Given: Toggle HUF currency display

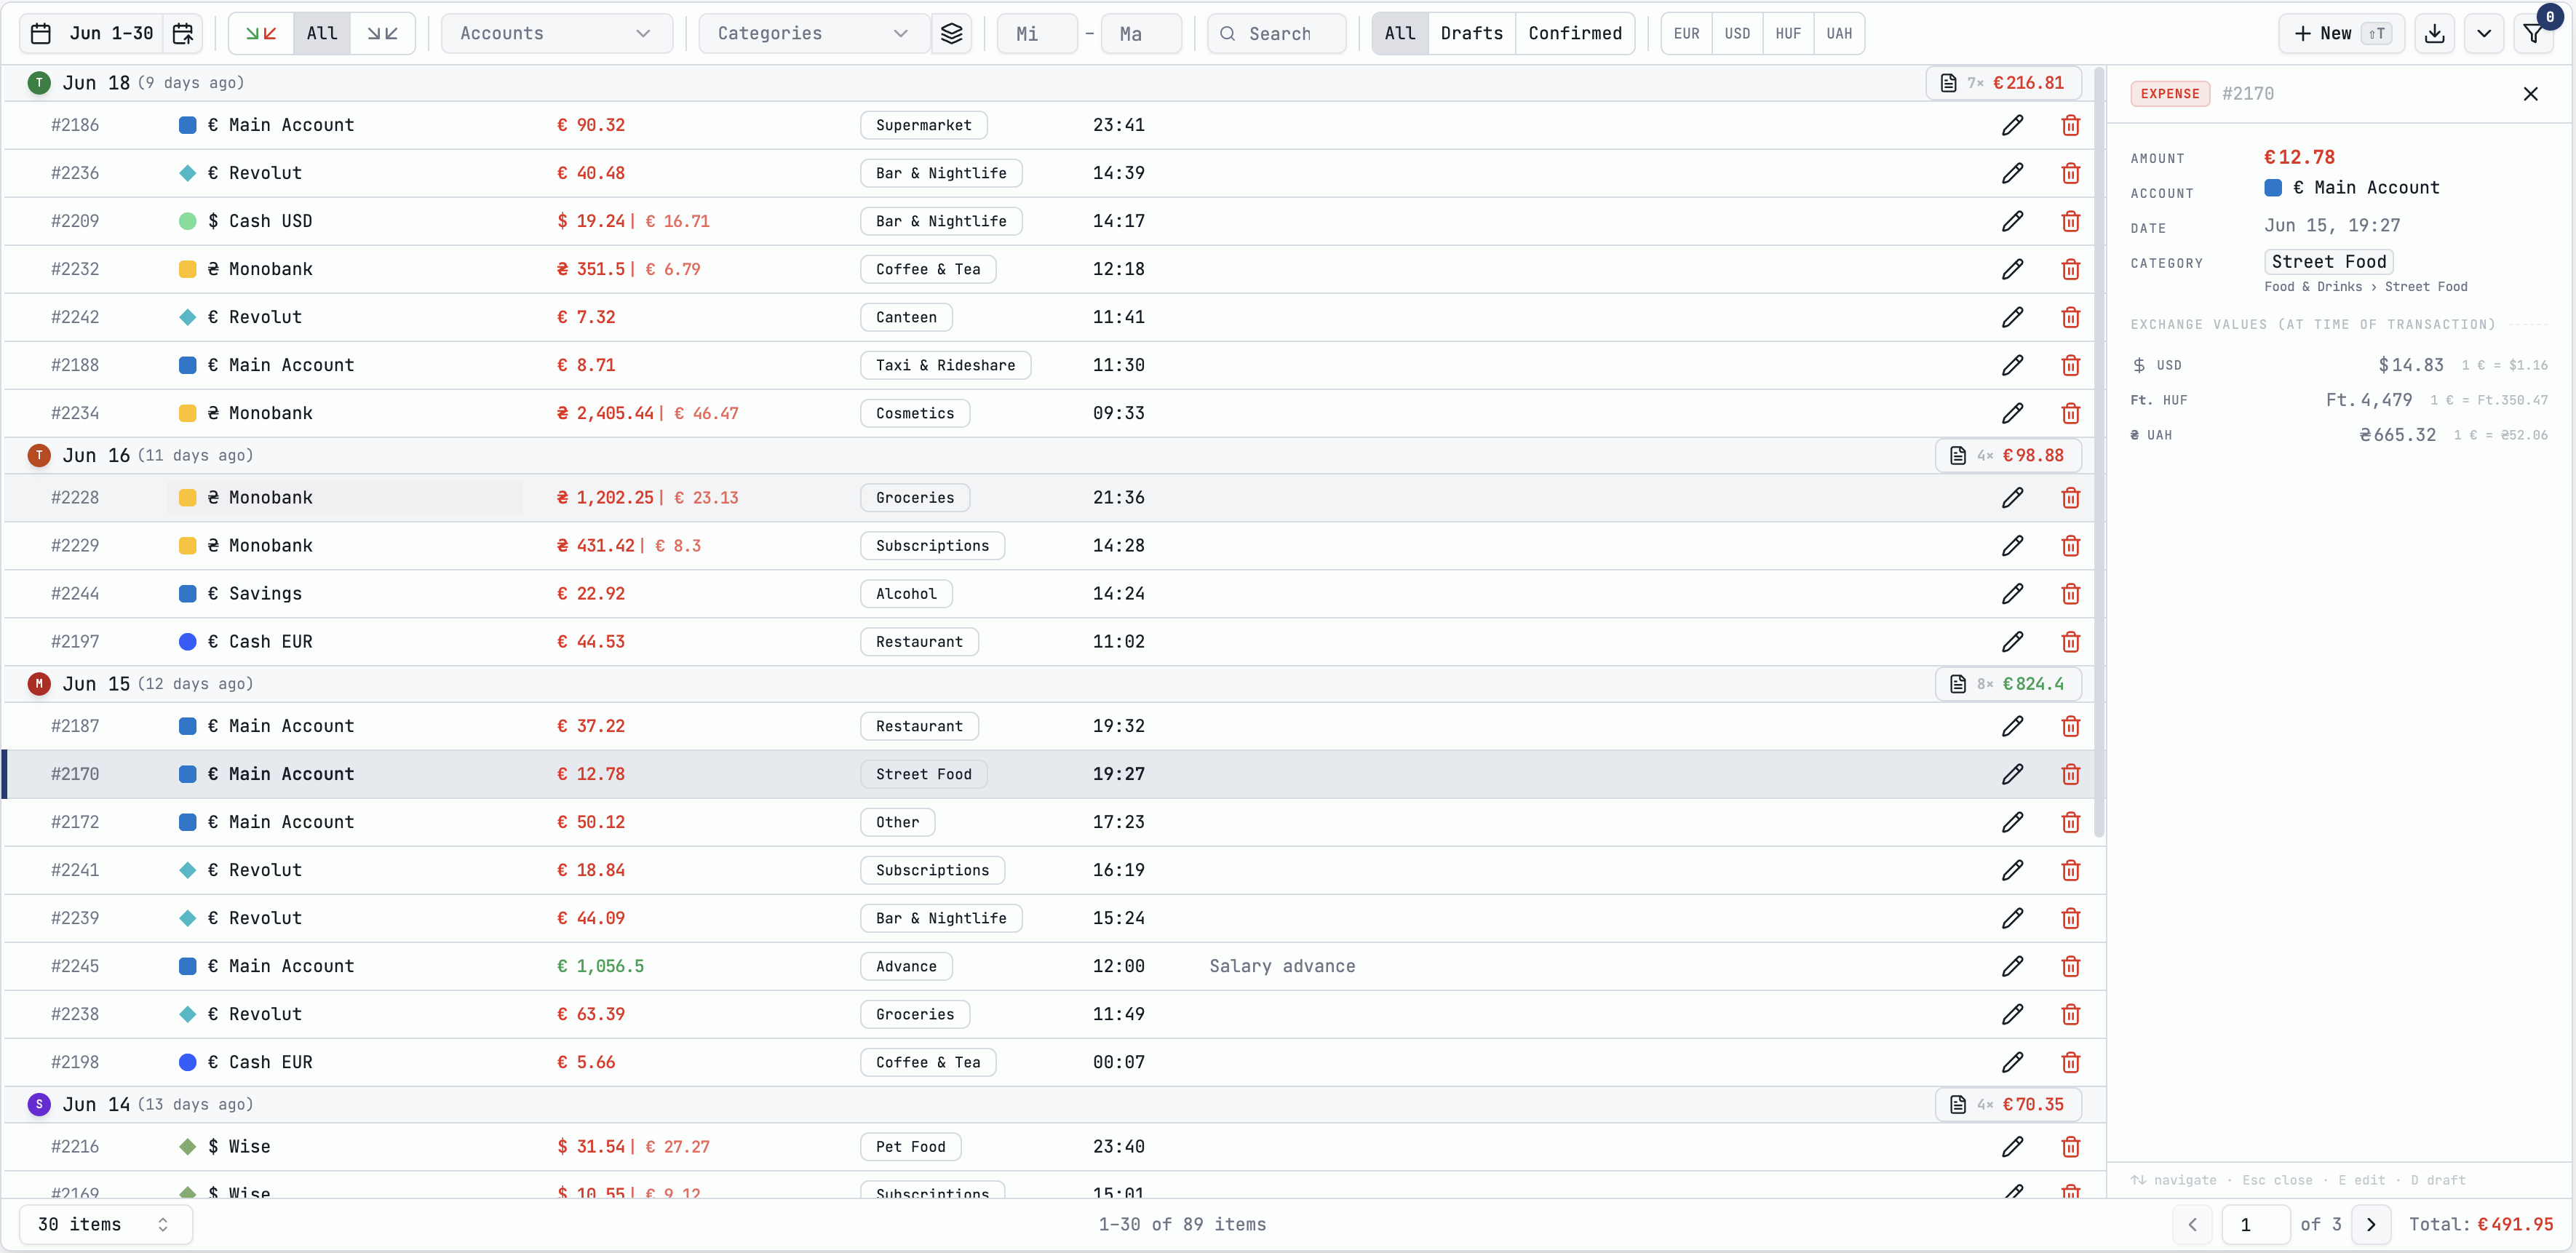Looking at the screenshot, I should click(1788, 34).
